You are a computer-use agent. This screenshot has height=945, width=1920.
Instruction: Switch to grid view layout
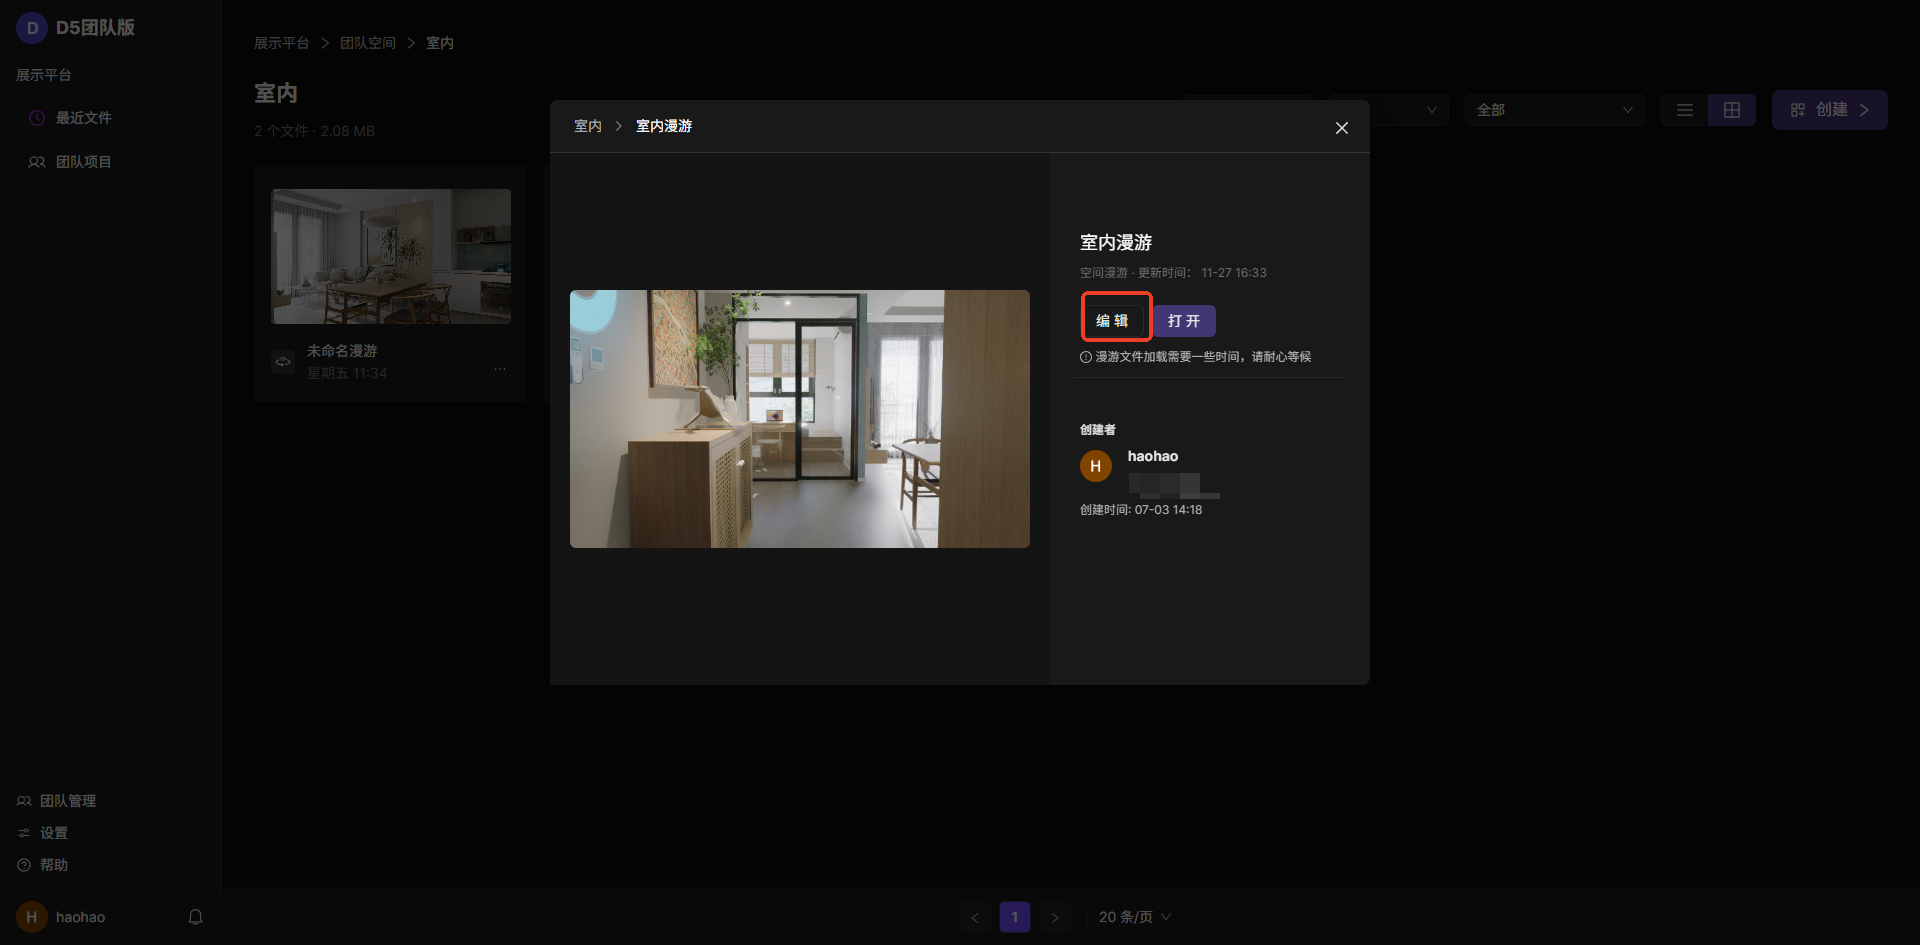click(1732, 110)
